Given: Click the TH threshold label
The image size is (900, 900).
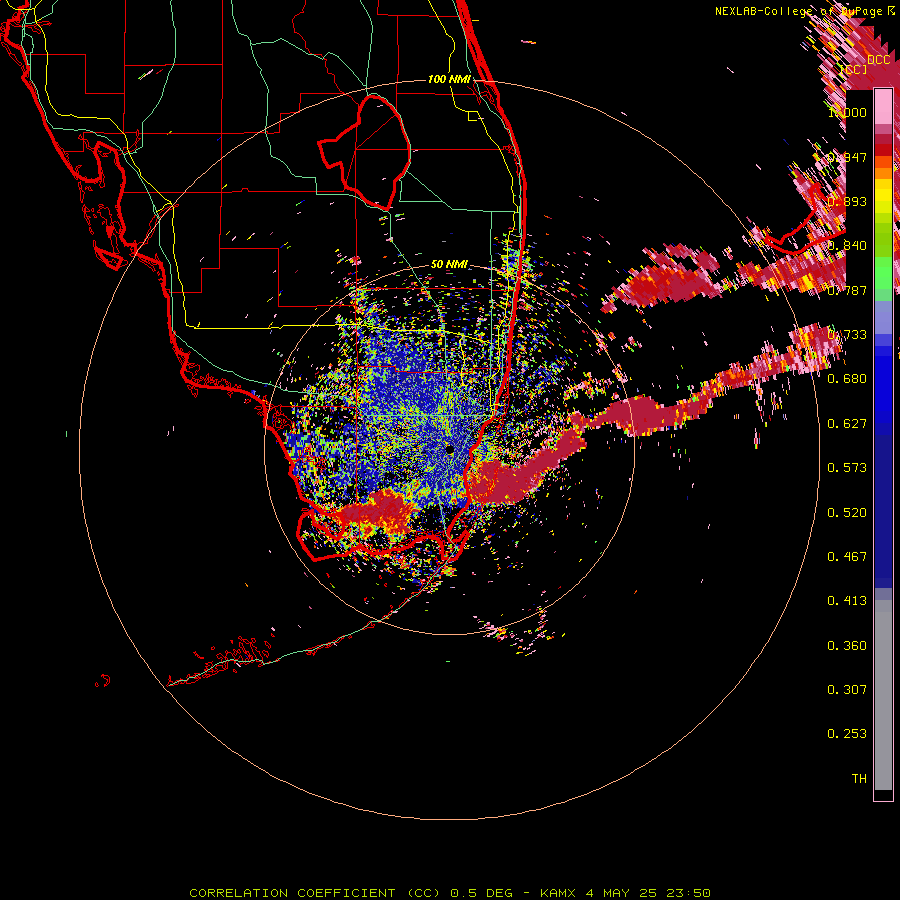Looking at the screenshot, I should 859,779.
